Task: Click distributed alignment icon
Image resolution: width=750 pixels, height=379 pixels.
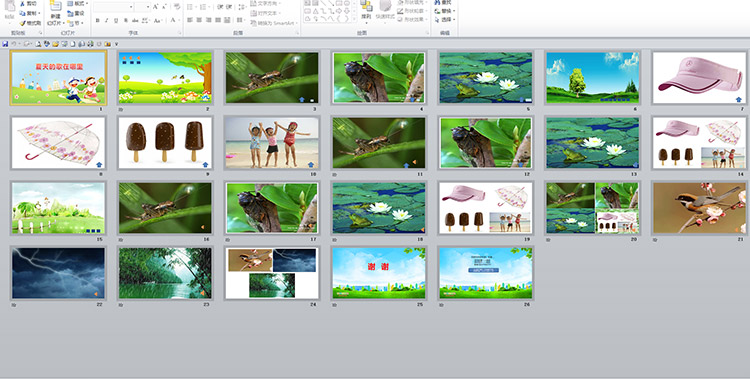Action: click(227, 20)
